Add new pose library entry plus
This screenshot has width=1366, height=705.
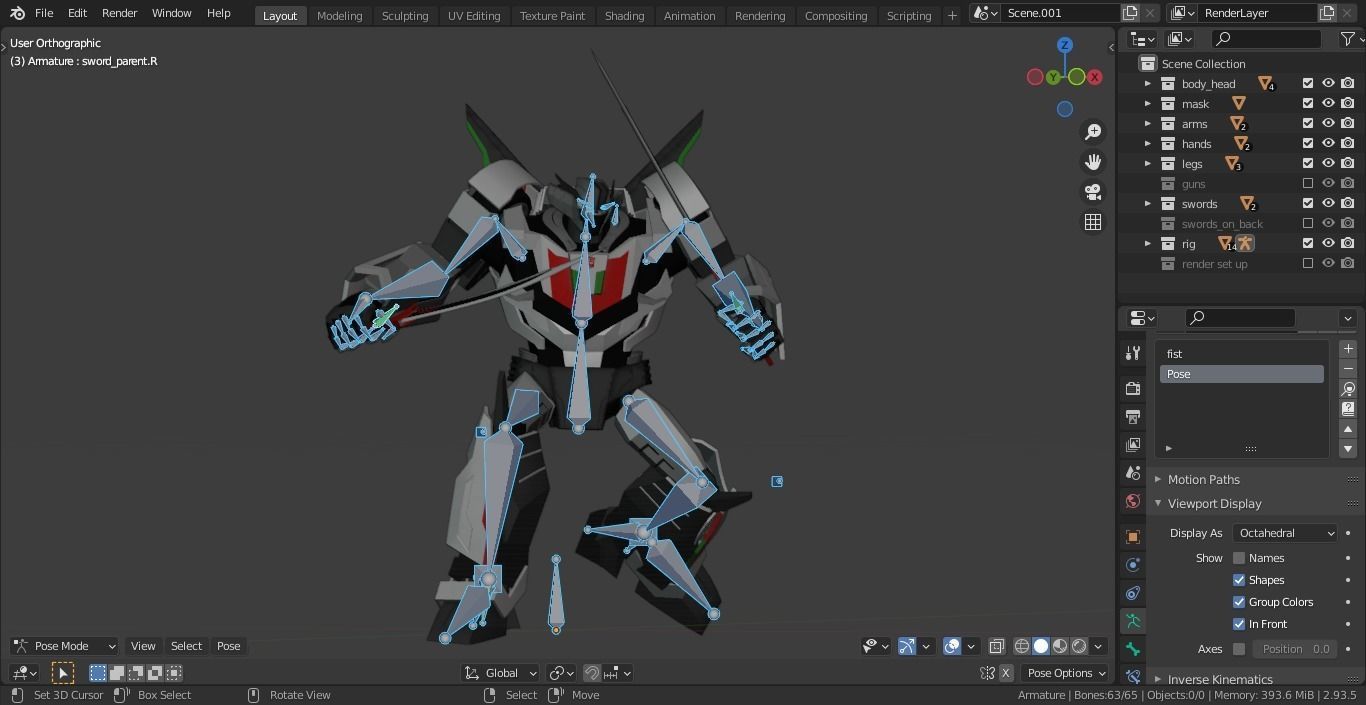tap(1348, 349)
